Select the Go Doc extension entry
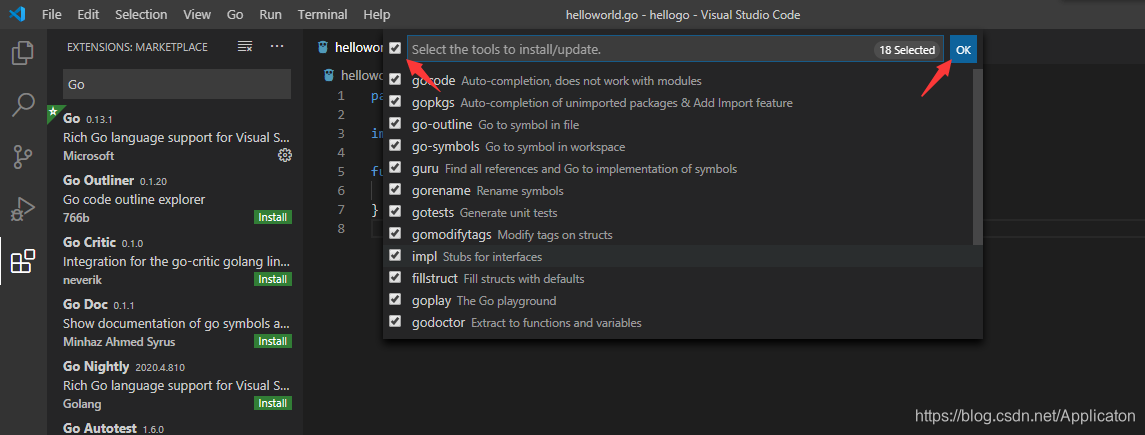 (x=175, y=323)
